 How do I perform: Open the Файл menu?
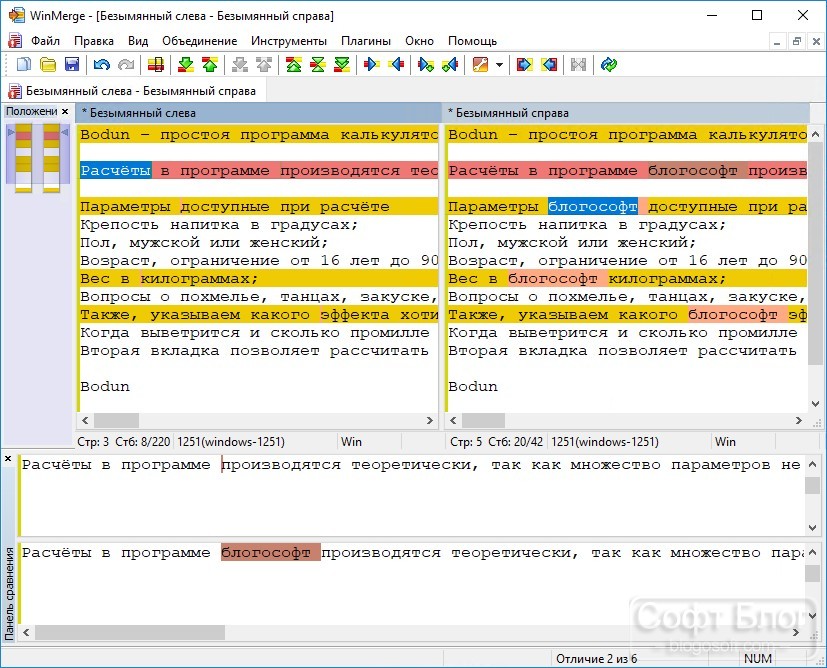[x=45, y=41]
